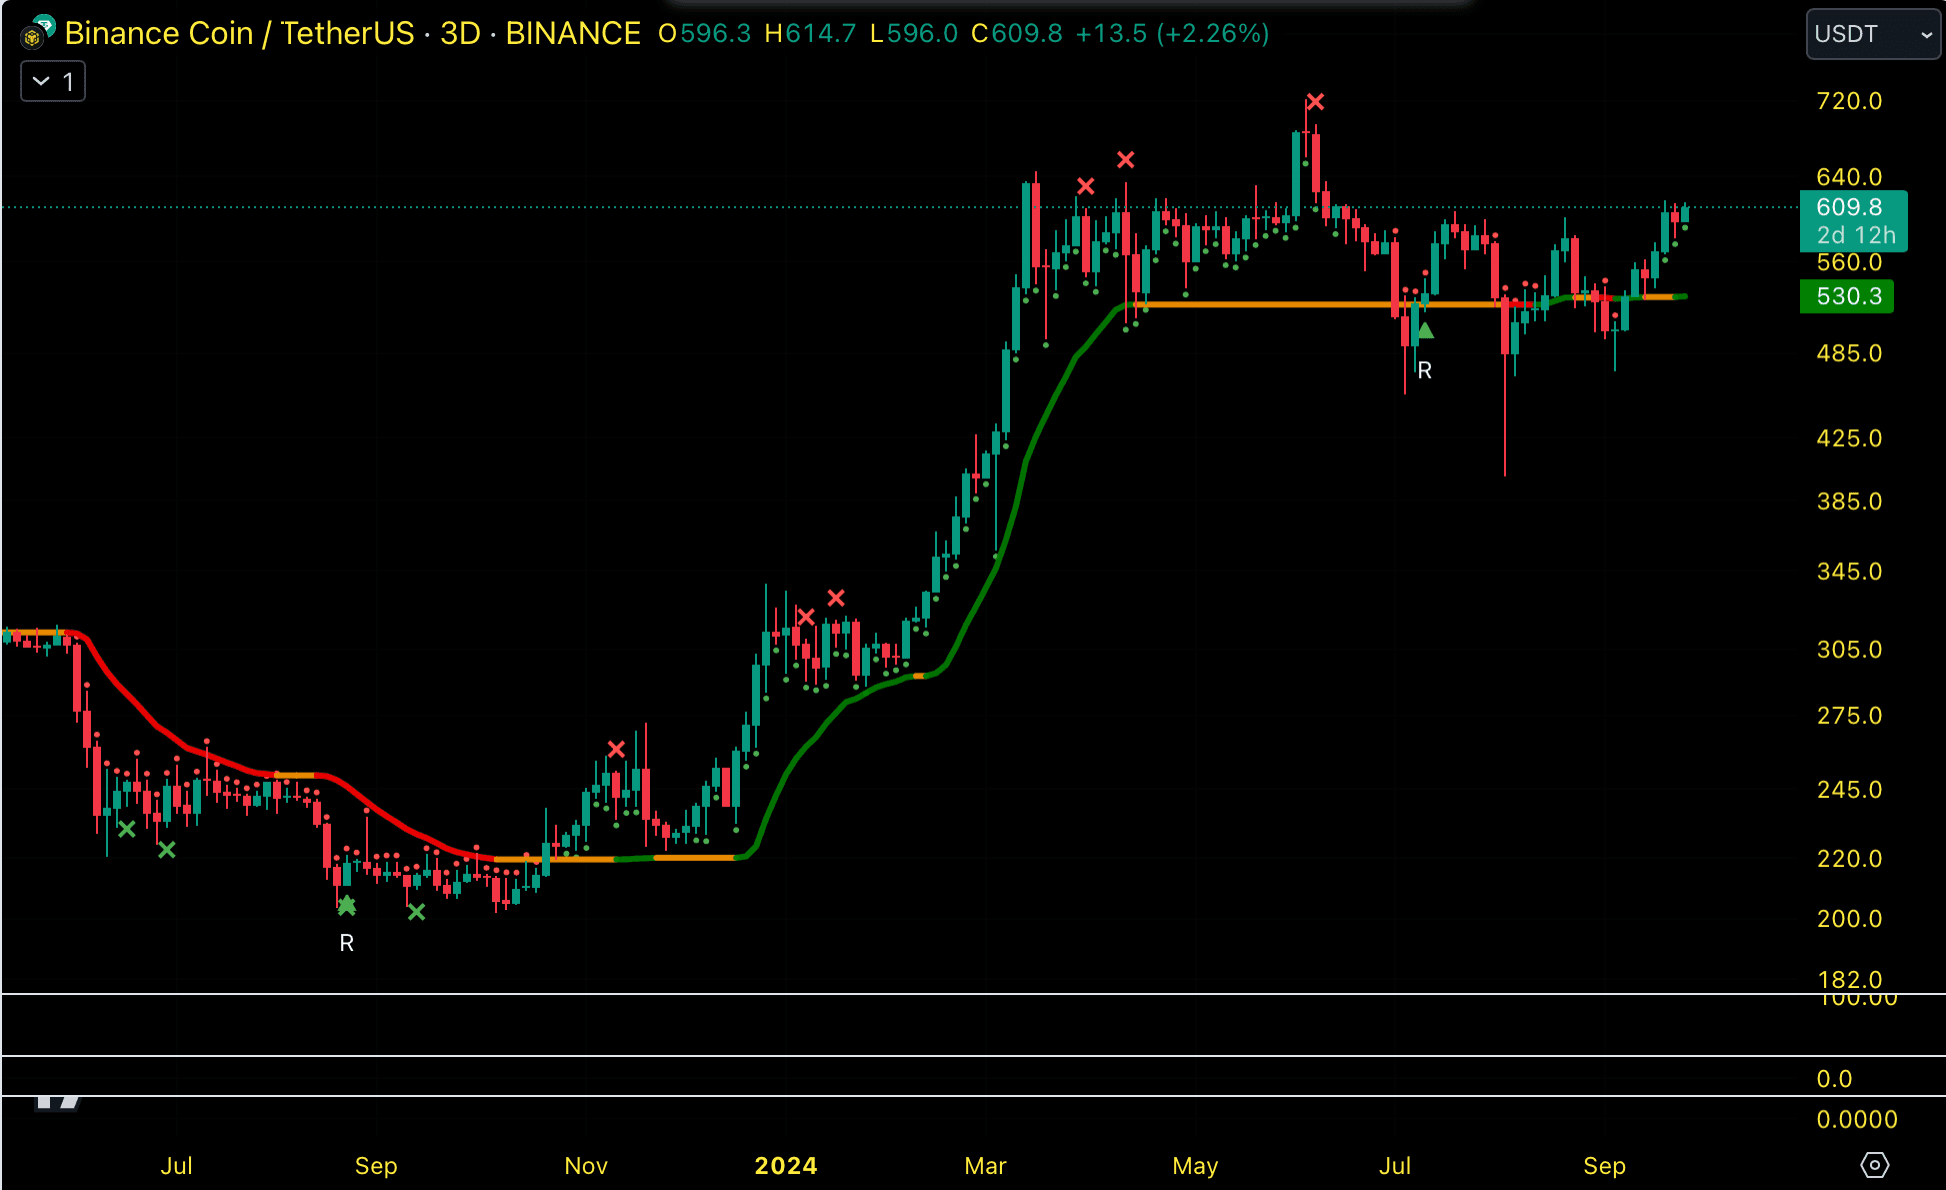1946x1190 pixels.
Task: Click the 305.0 price axis label
Action: 1849,649
